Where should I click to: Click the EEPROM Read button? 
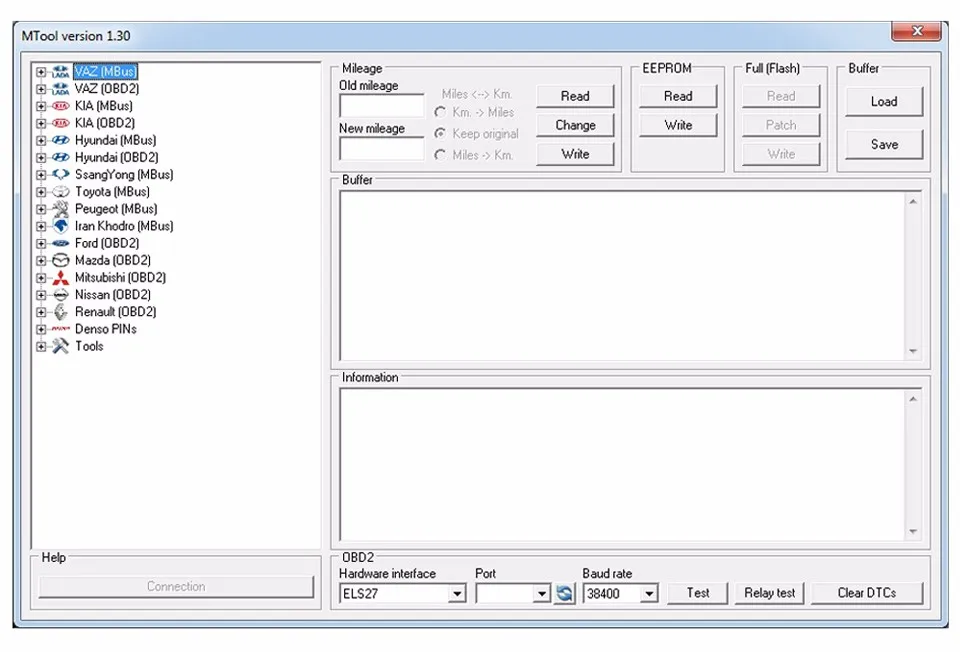(x=678, y=96)
